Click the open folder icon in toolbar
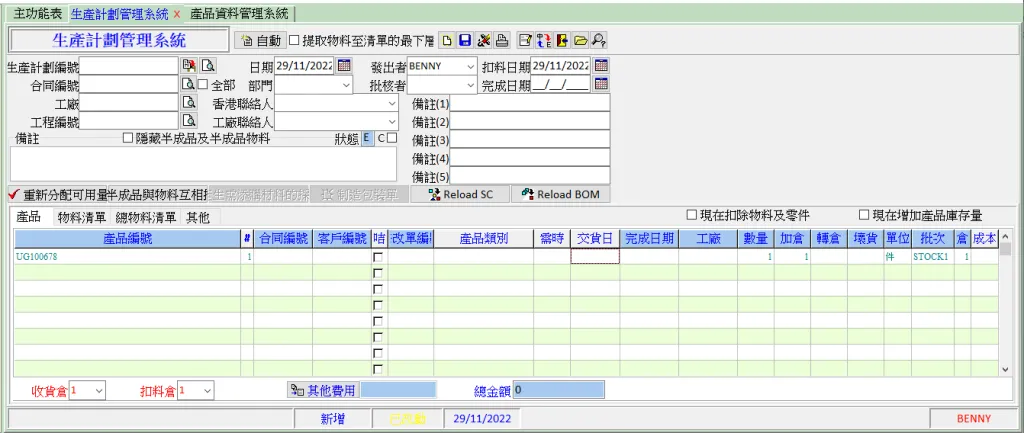The width and height of the screenshot is (1024, 433). pos(580,41)
